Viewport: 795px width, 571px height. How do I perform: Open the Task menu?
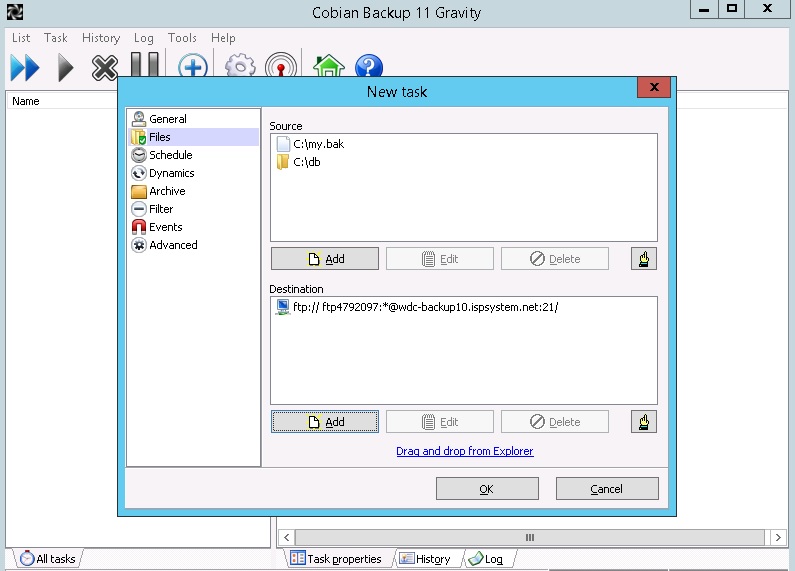coord(56,38)
